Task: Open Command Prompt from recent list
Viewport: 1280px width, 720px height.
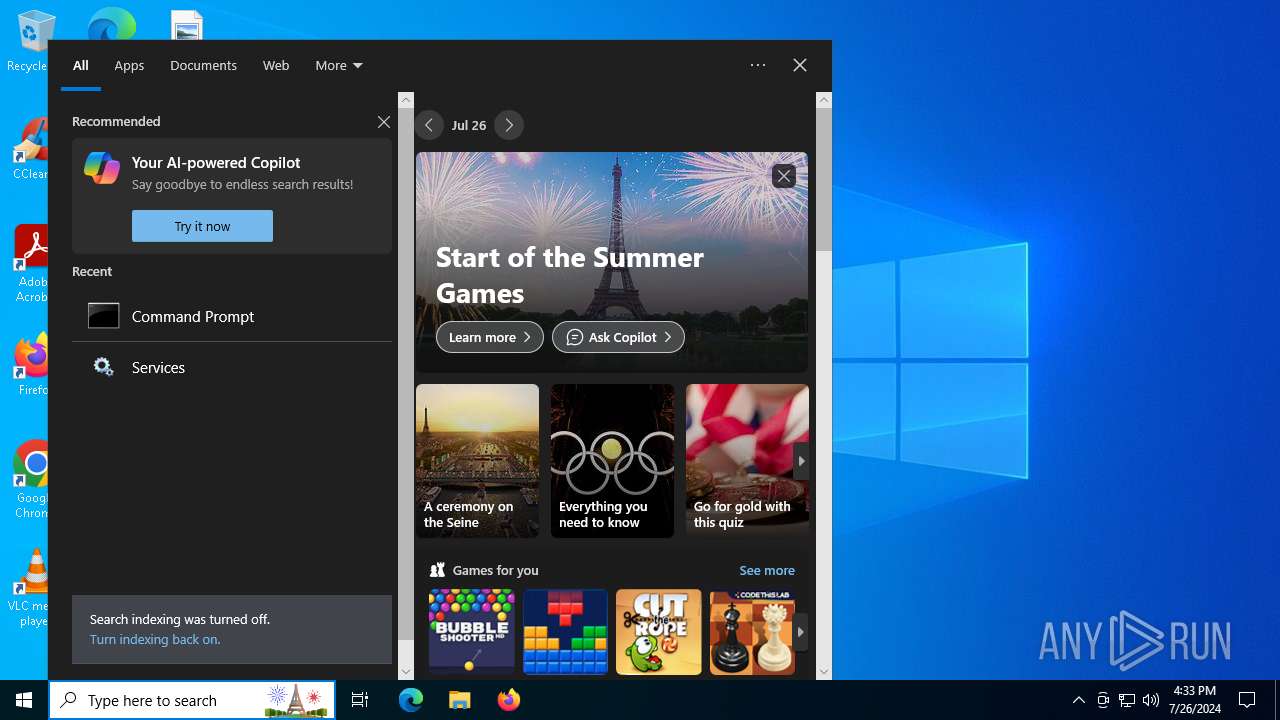Action: [232, 316]
